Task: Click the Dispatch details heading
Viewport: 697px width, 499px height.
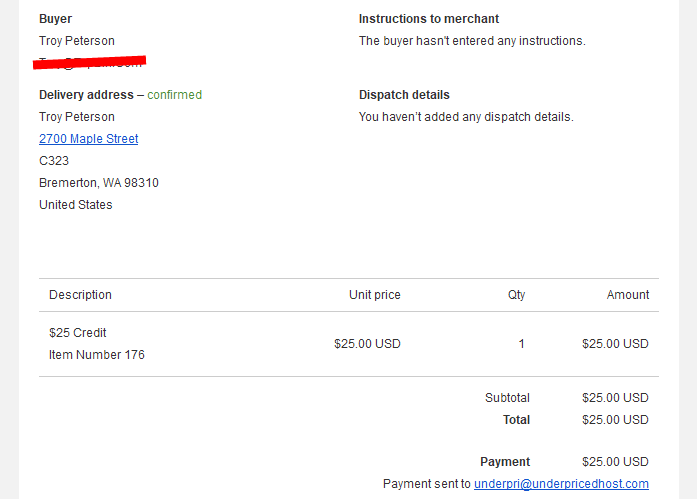Action: [404, 95]
